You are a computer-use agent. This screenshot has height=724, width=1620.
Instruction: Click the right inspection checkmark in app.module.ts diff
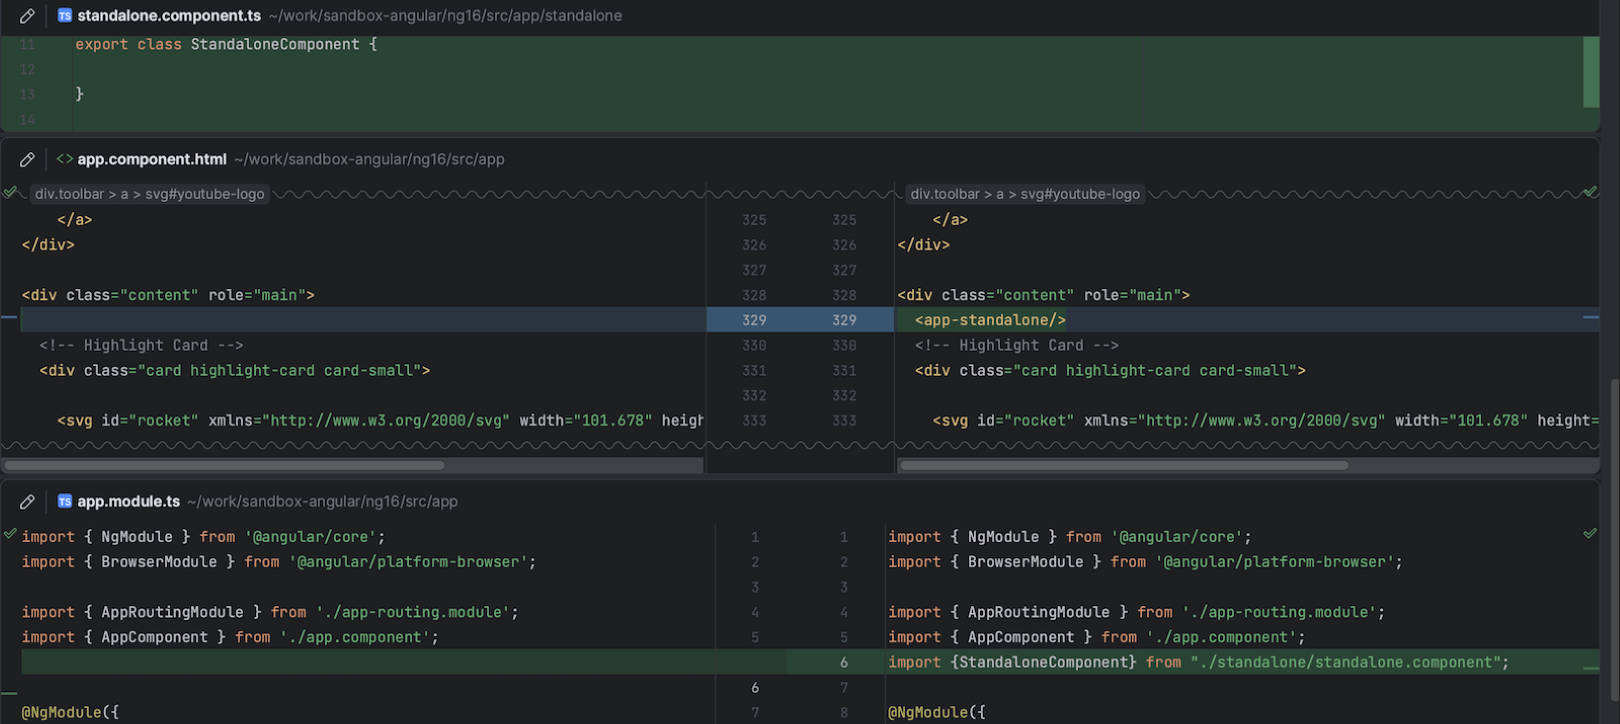click(1590, 534)
